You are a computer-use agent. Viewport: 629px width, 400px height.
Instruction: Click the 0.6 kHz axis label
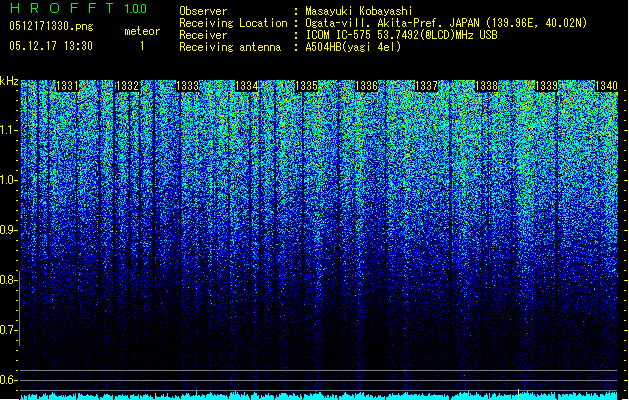click(x=9, y=380)
